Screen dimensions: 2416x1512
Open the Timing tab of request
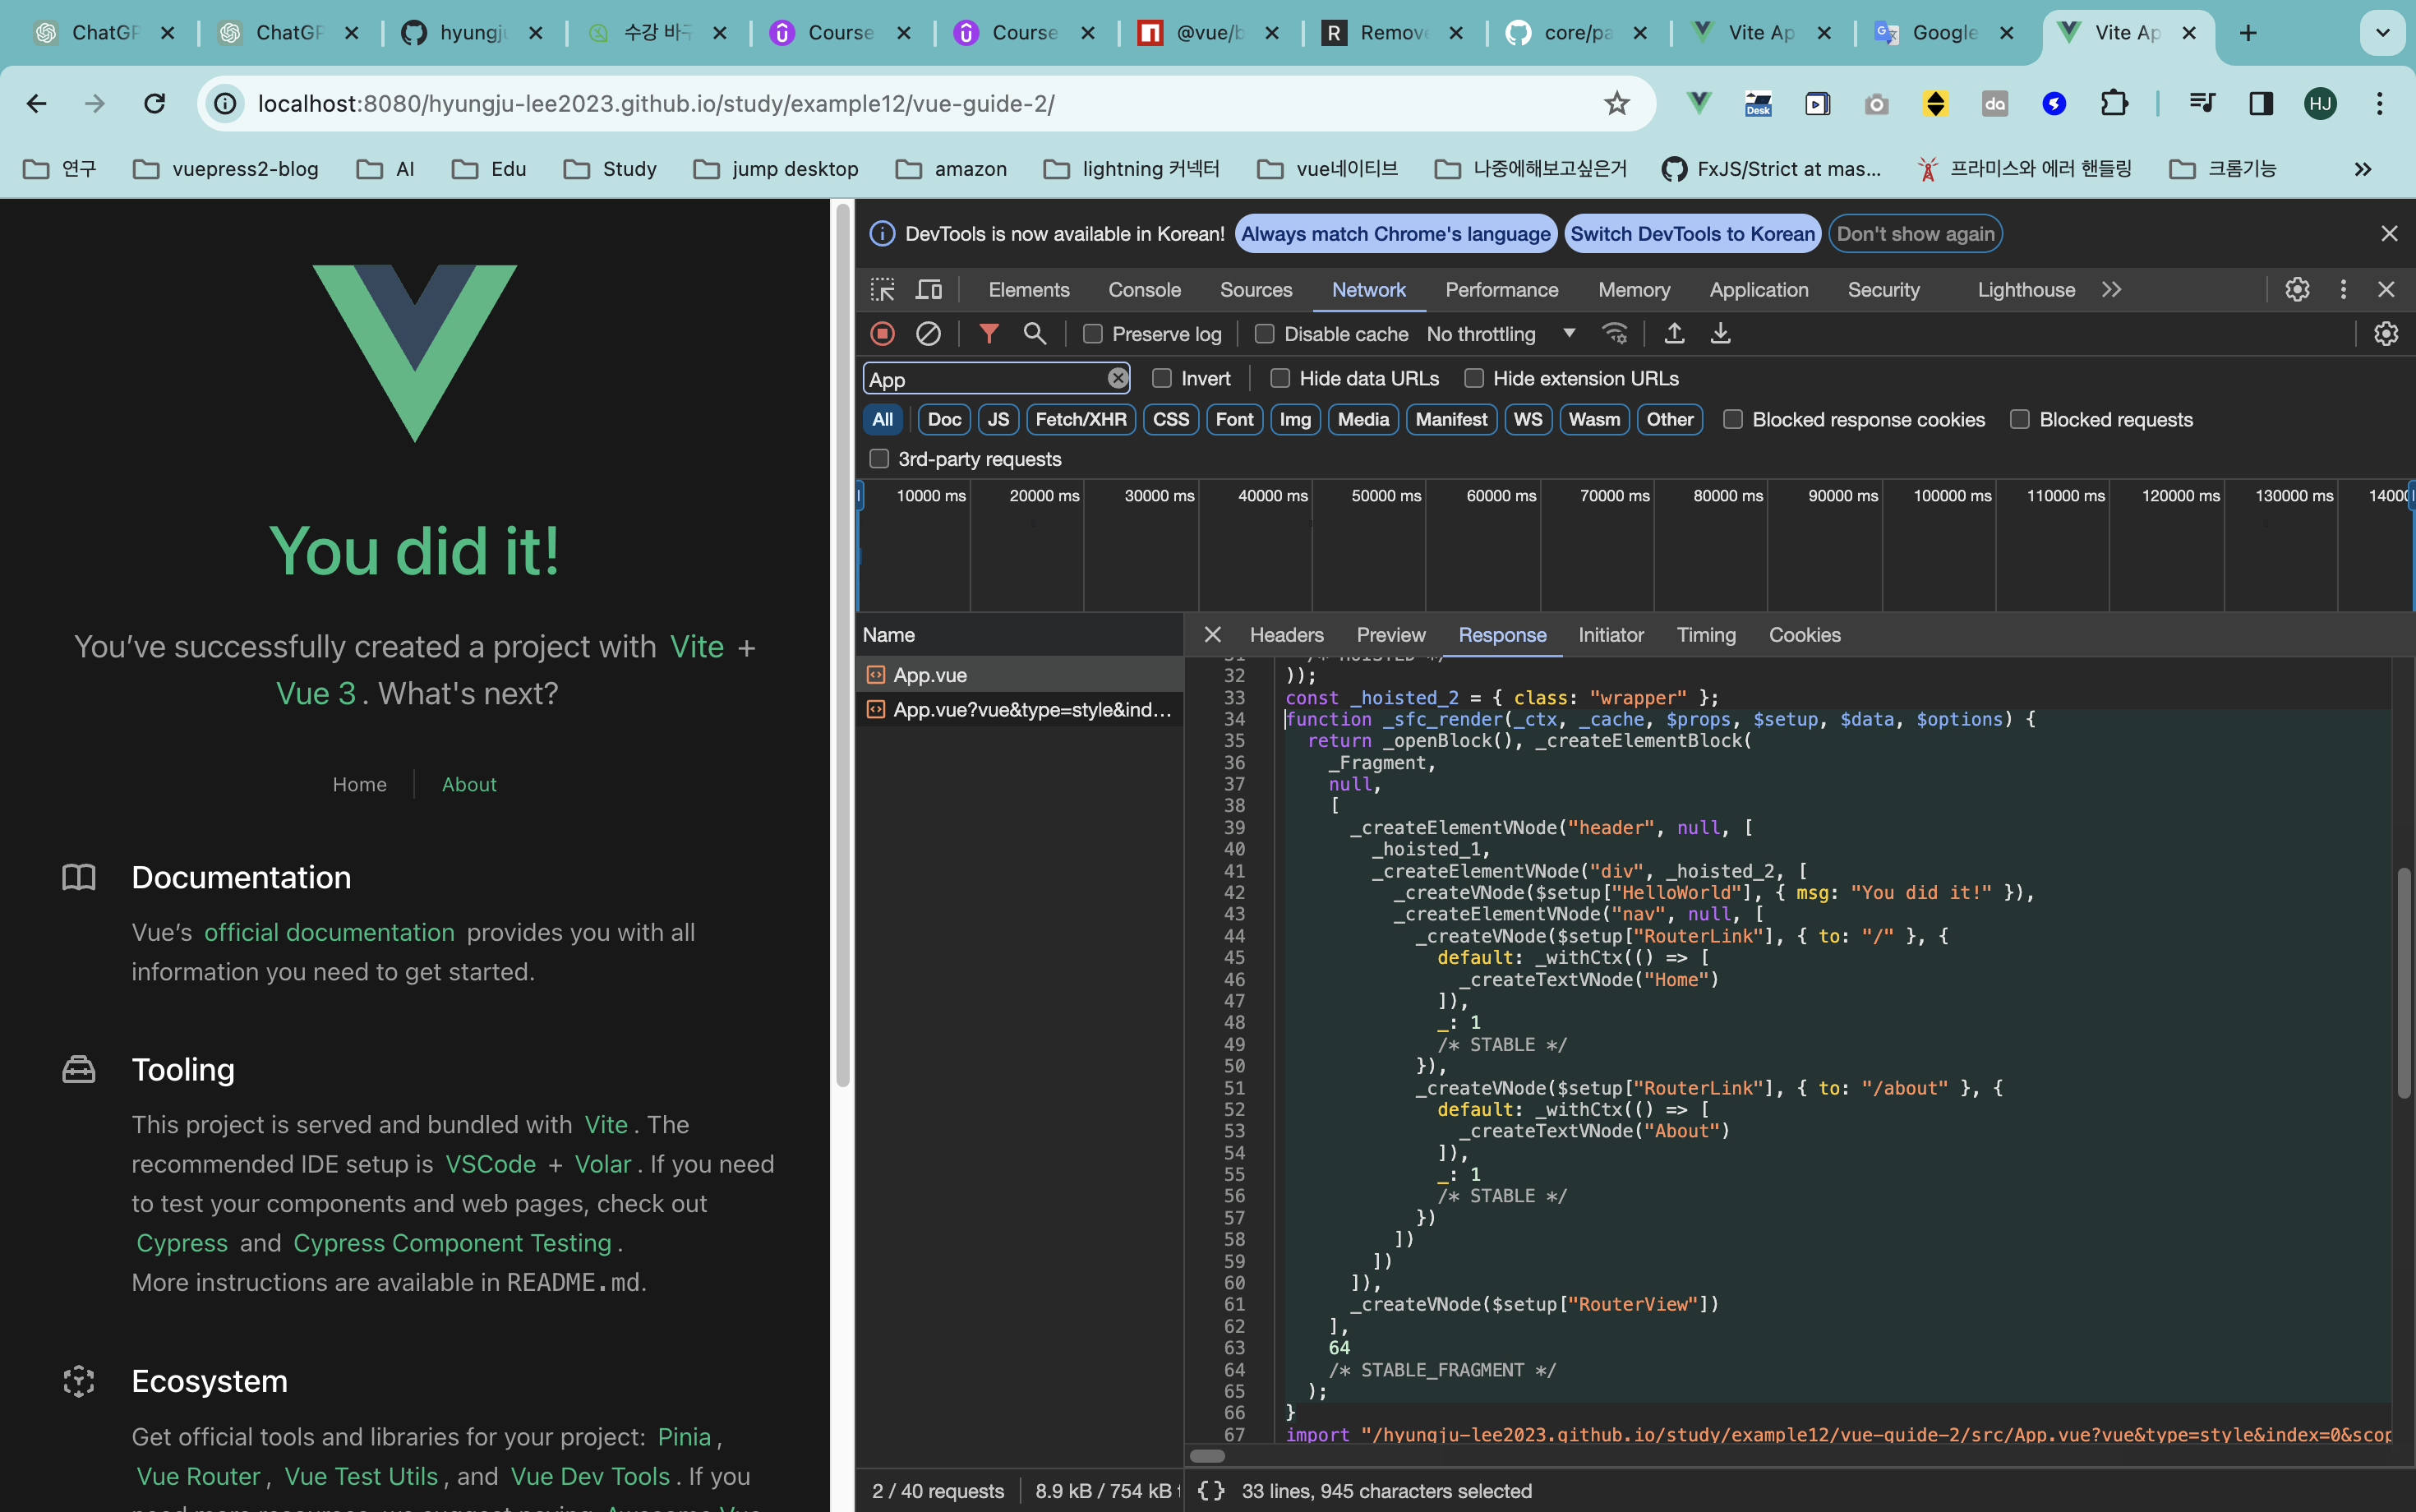pos(1705,635)
